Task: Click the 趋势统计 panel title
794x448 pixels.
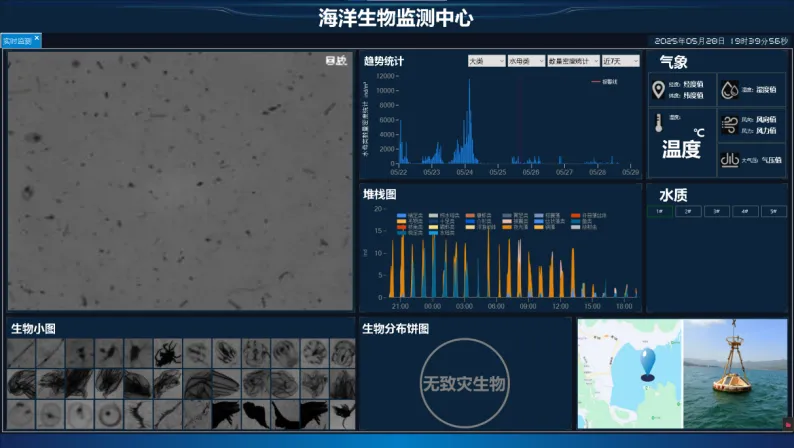Action: point(384,61)
